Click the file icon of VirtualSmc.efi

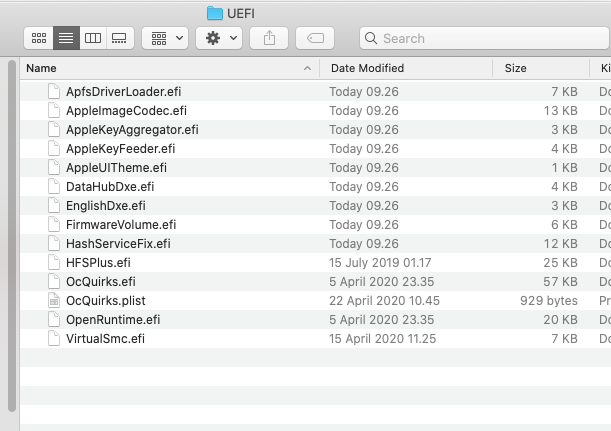(x=54, y=338)
